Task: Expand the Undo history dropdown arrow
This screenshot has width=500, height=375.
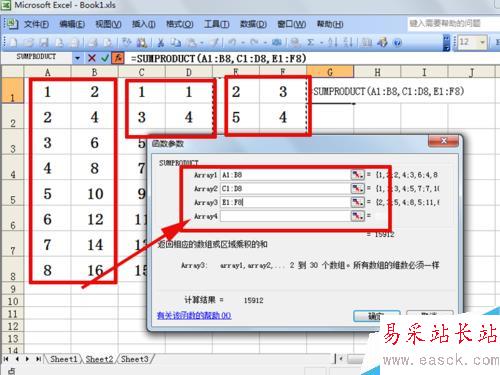Action: tap(243, 43)
